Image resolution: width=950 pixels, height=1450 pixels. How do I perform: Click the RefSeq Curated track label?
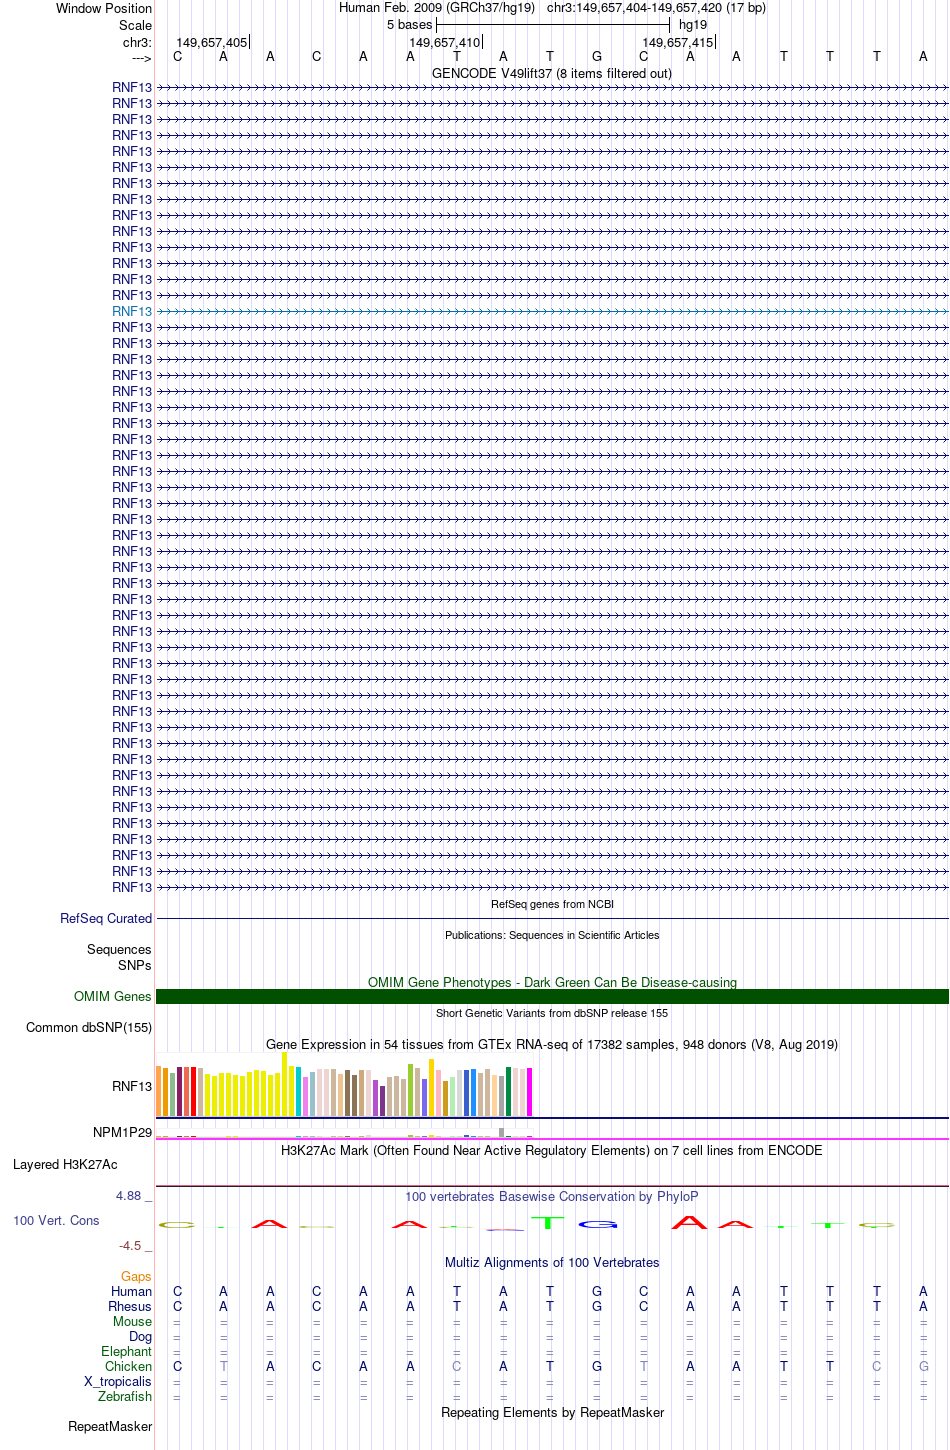(106, 918)
